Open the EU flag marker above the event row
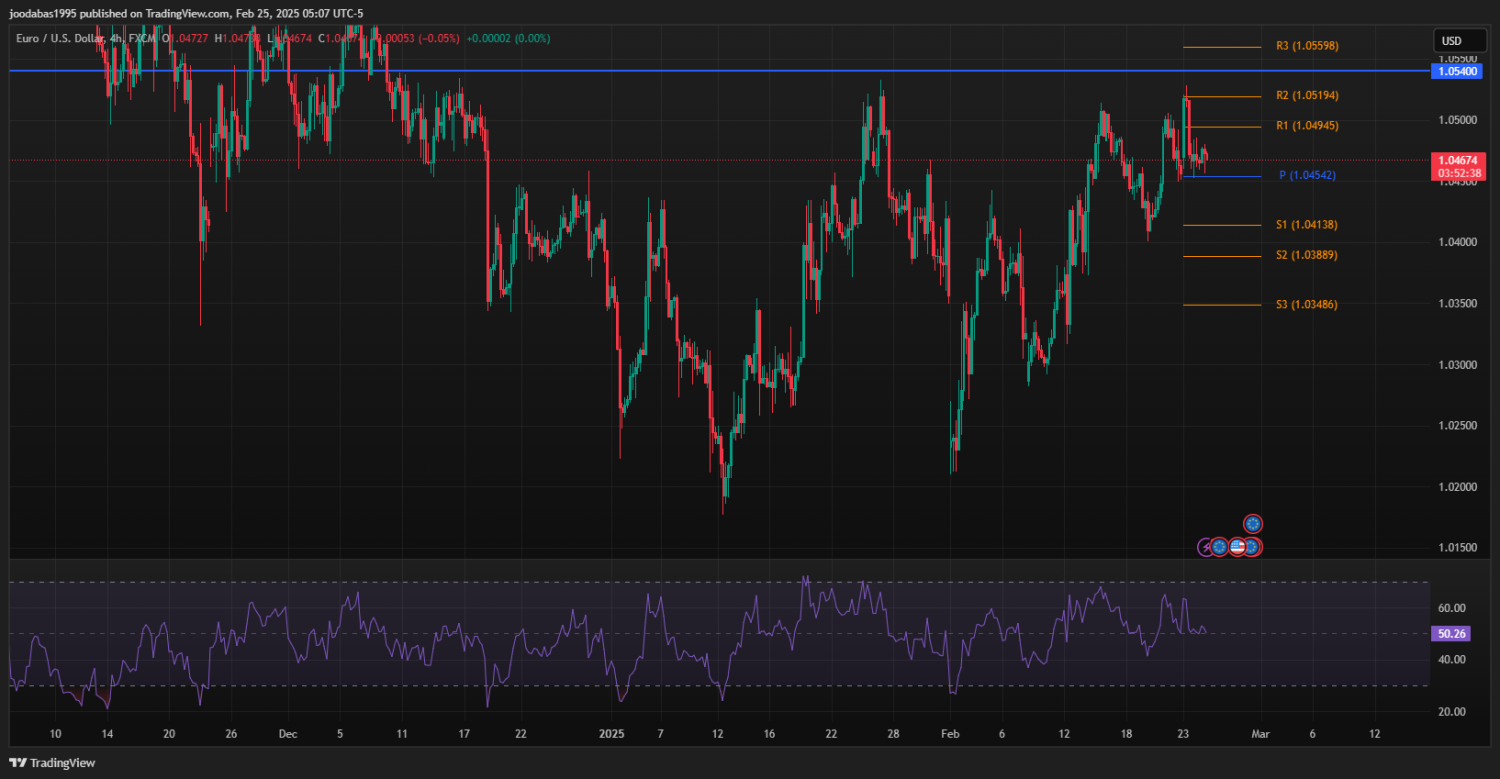Image resolution: width=1500 pixels, height=779 pixels. point(1253,523)
